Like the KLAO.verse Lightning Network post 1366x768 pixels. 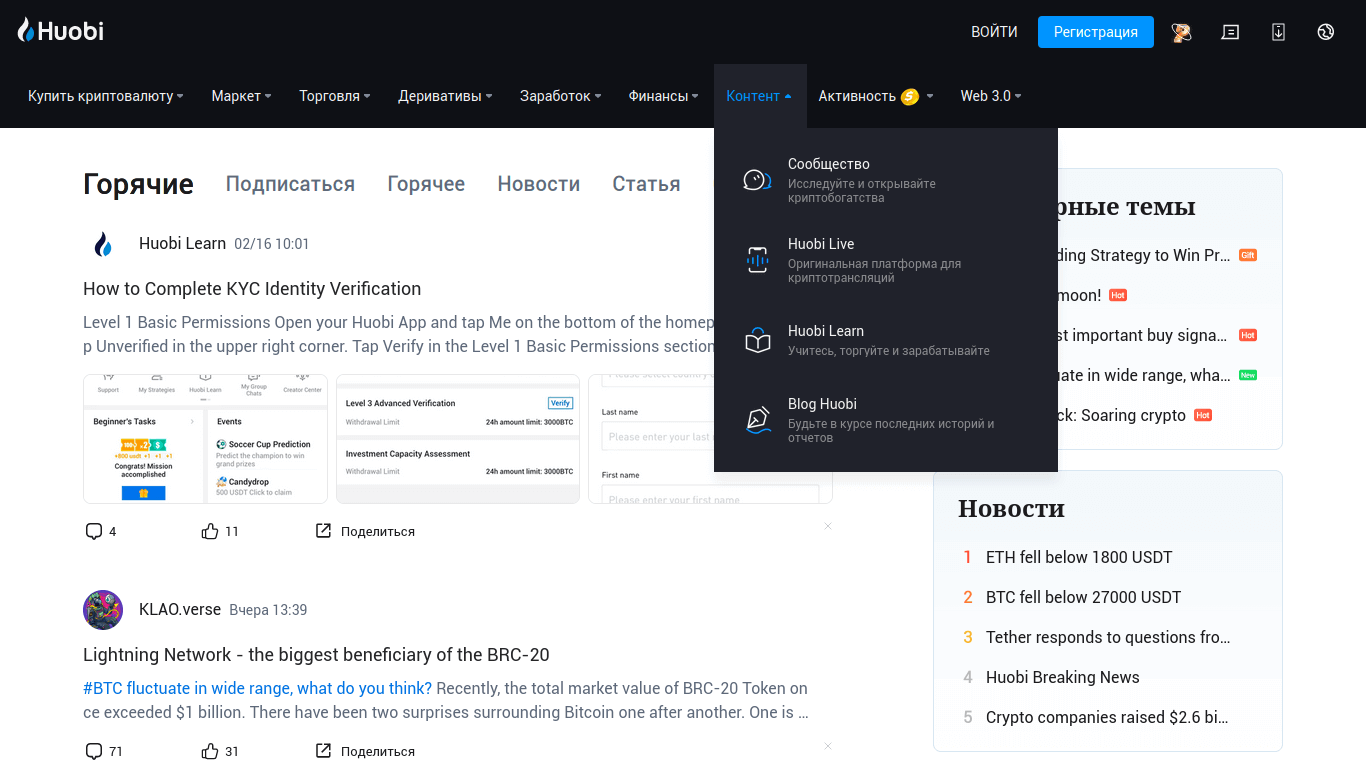coord(210,751)
